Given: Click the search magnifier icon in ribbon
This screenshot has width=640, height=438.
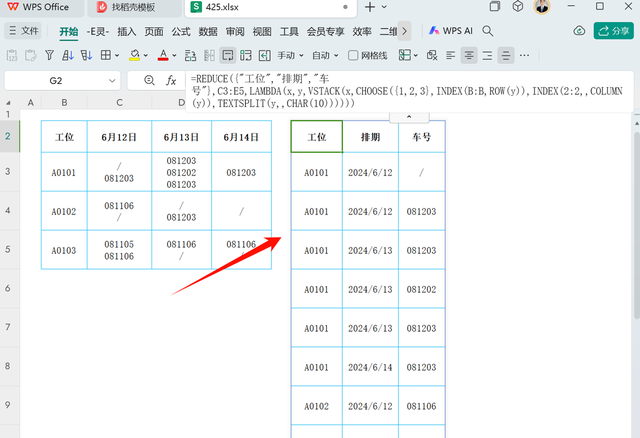Looking at the screenshot, I should (487, 31).
